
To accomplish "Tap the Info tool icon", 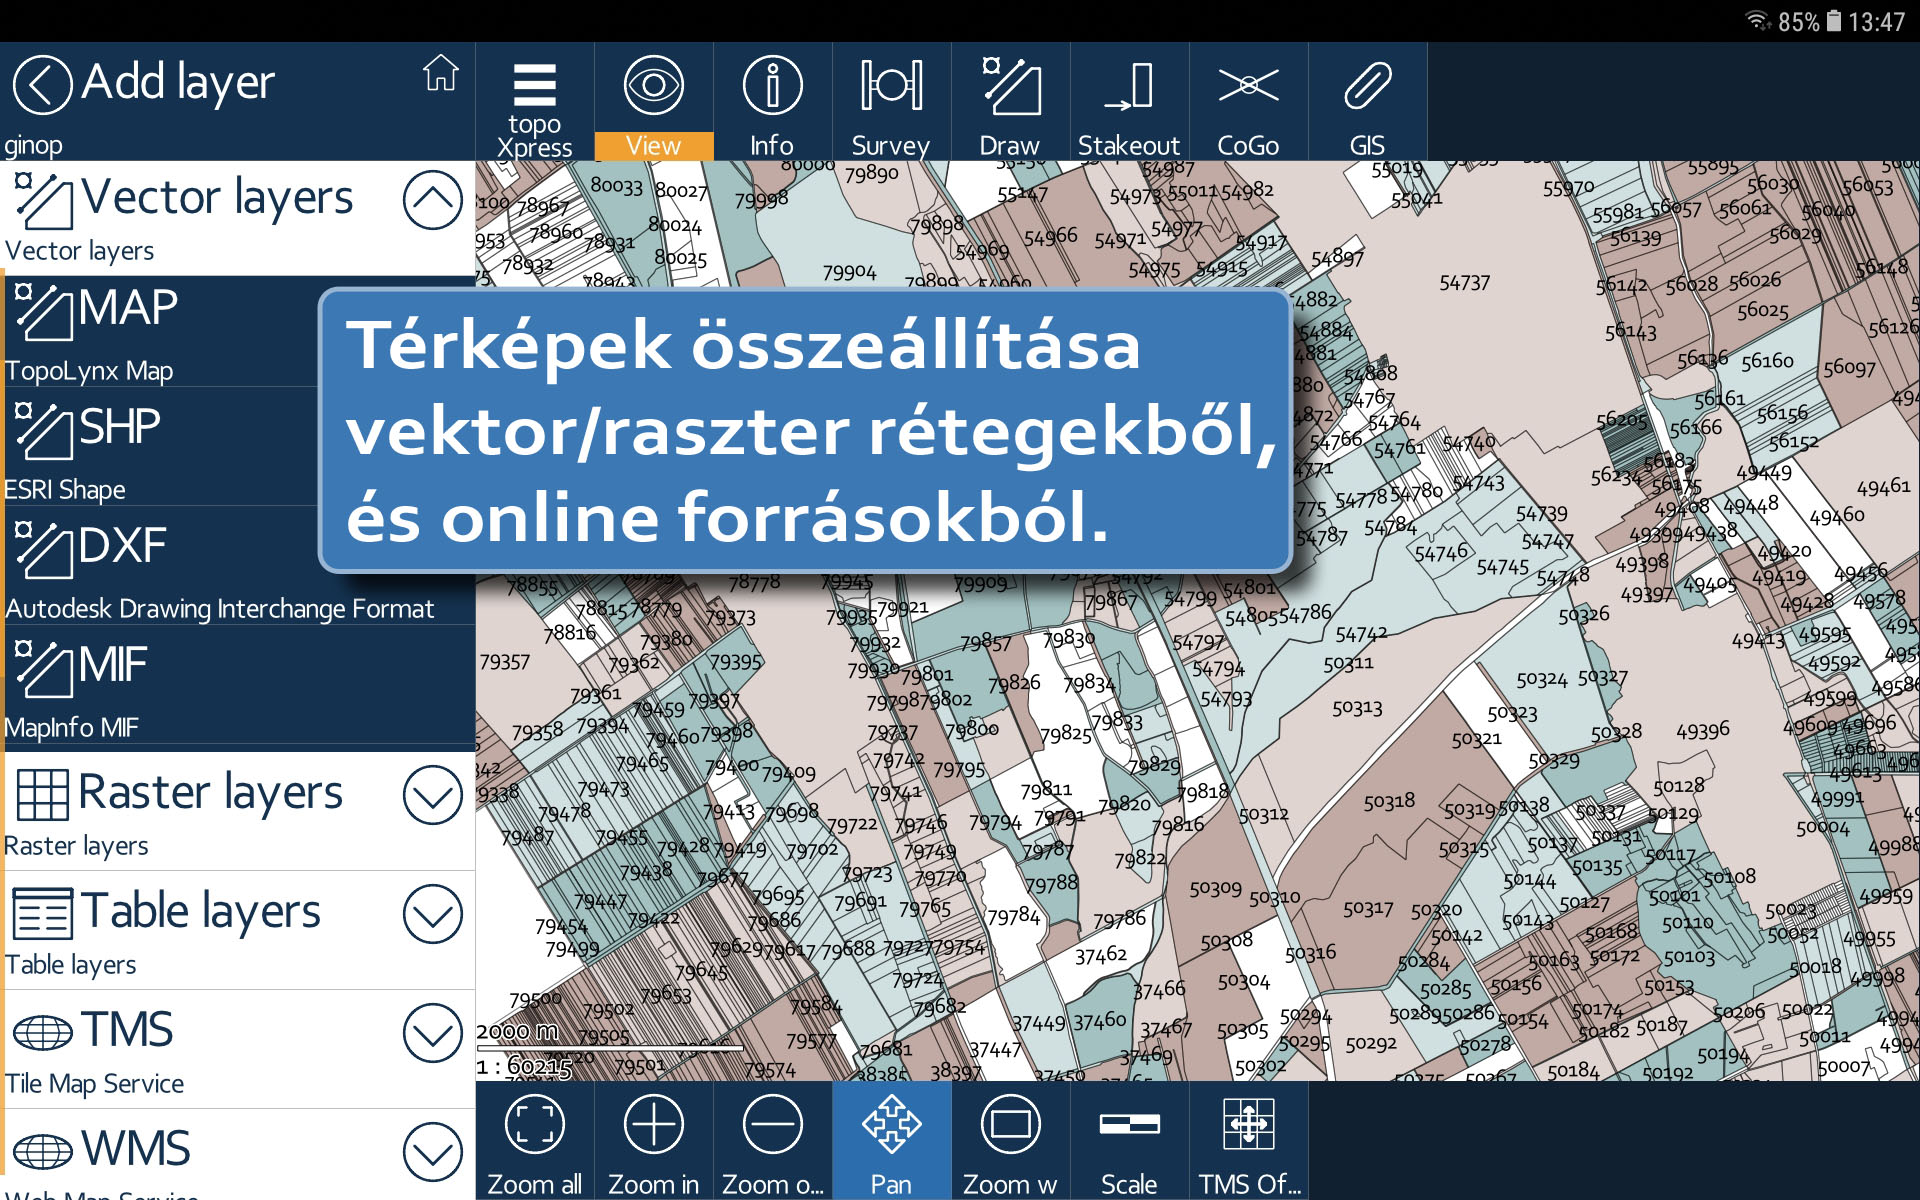I will (771, 104).
